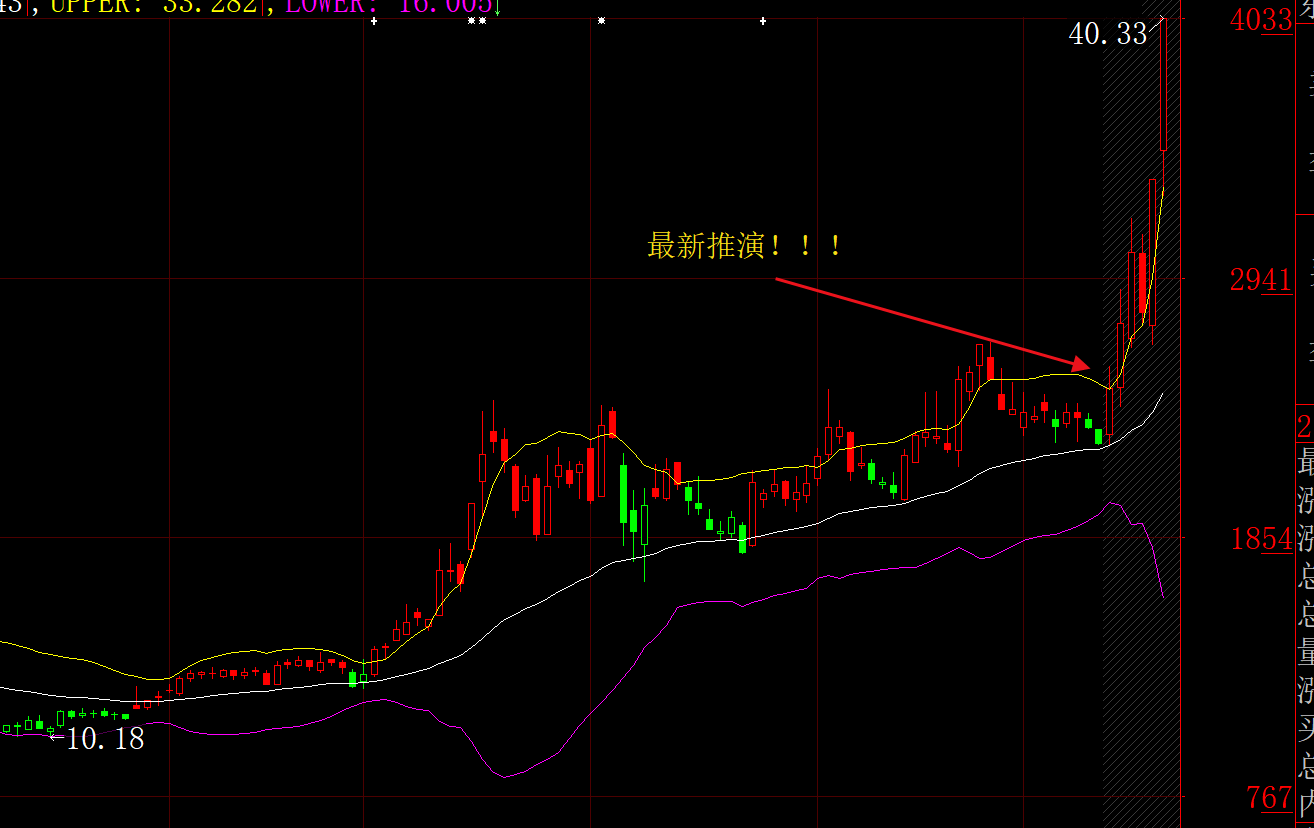Click the 10.18 low price label
The image size is (1314, 828).
[104, 739]
